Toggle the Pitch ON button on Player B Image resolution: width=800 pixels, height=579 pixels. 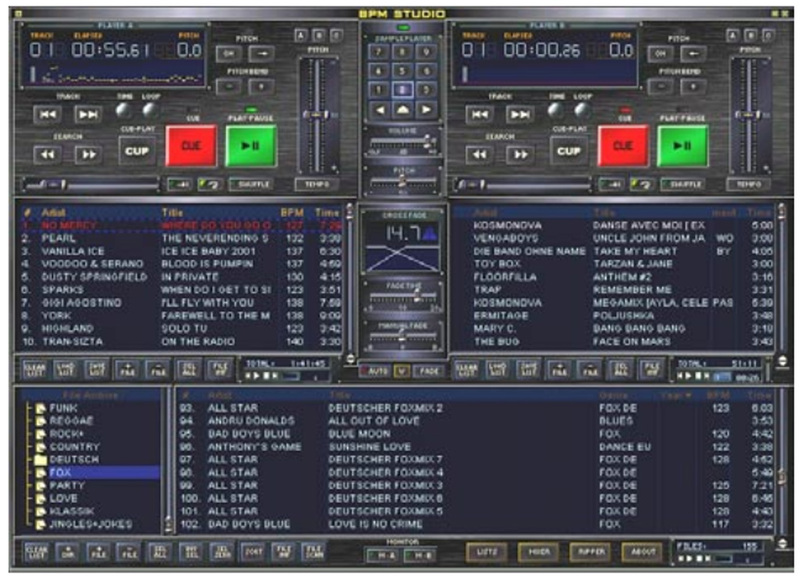coord(660,53)
